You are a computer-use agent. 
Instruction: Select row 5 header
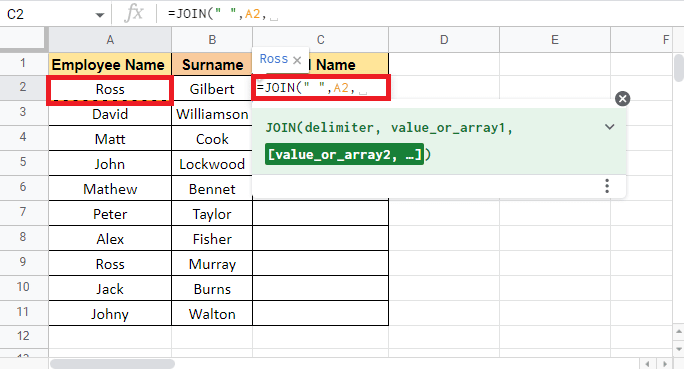click(x=23, y=162)
